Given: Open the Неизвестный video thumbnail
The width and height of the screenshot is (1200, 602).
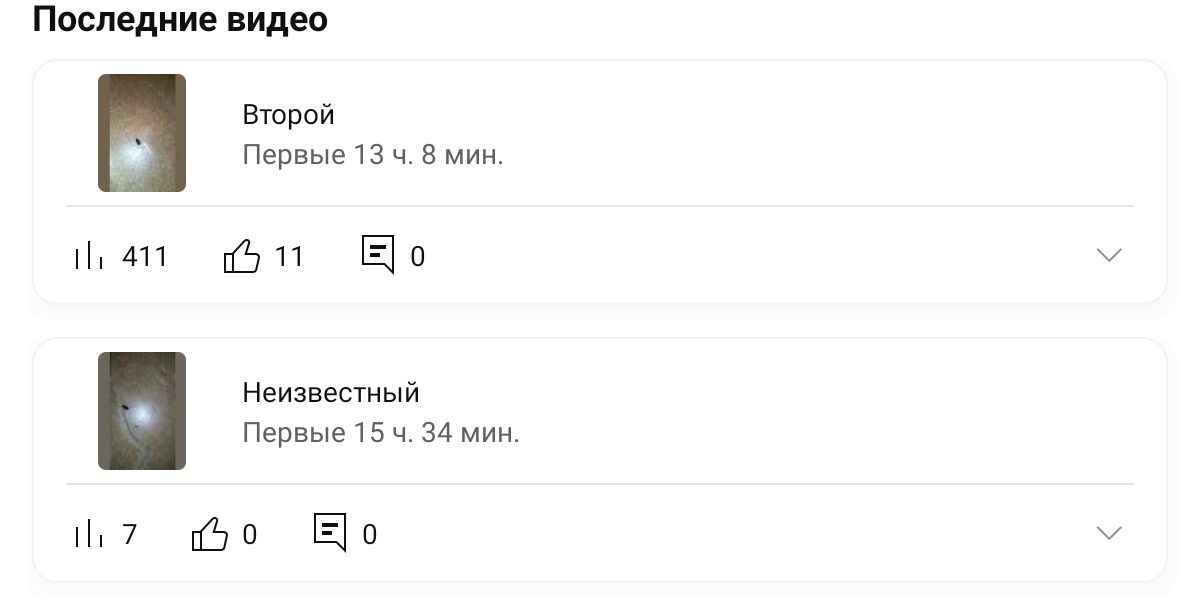Looking at the screenshot, I should tap(142, 411).
